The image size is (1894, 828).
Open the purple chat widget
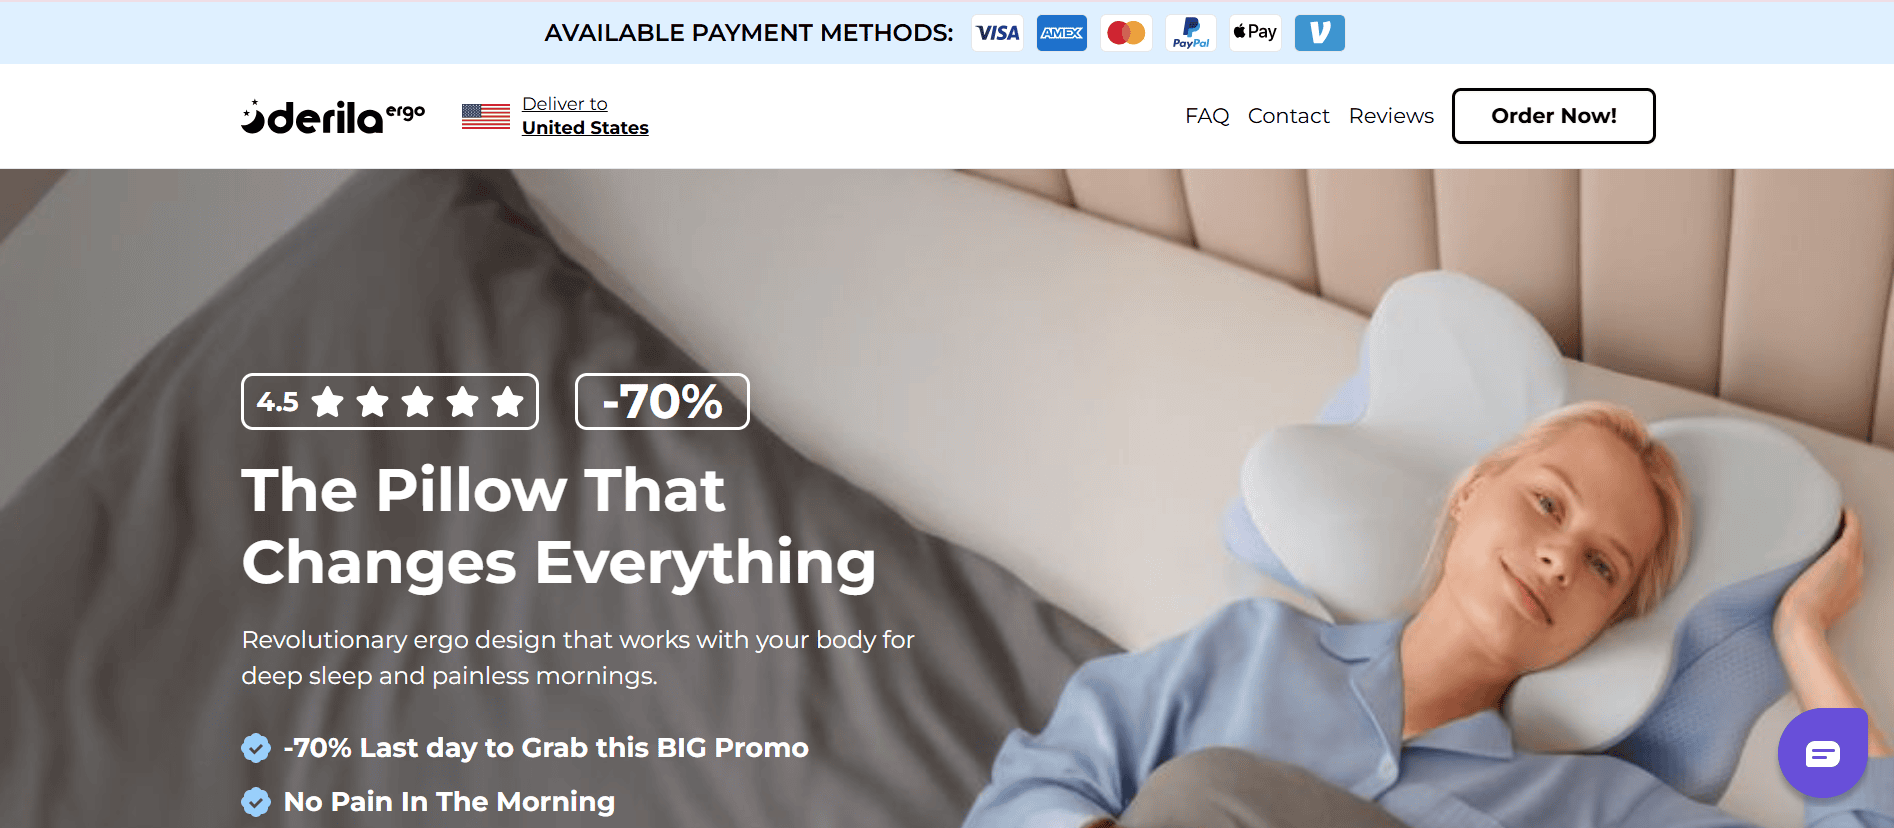click(1822, 753)
